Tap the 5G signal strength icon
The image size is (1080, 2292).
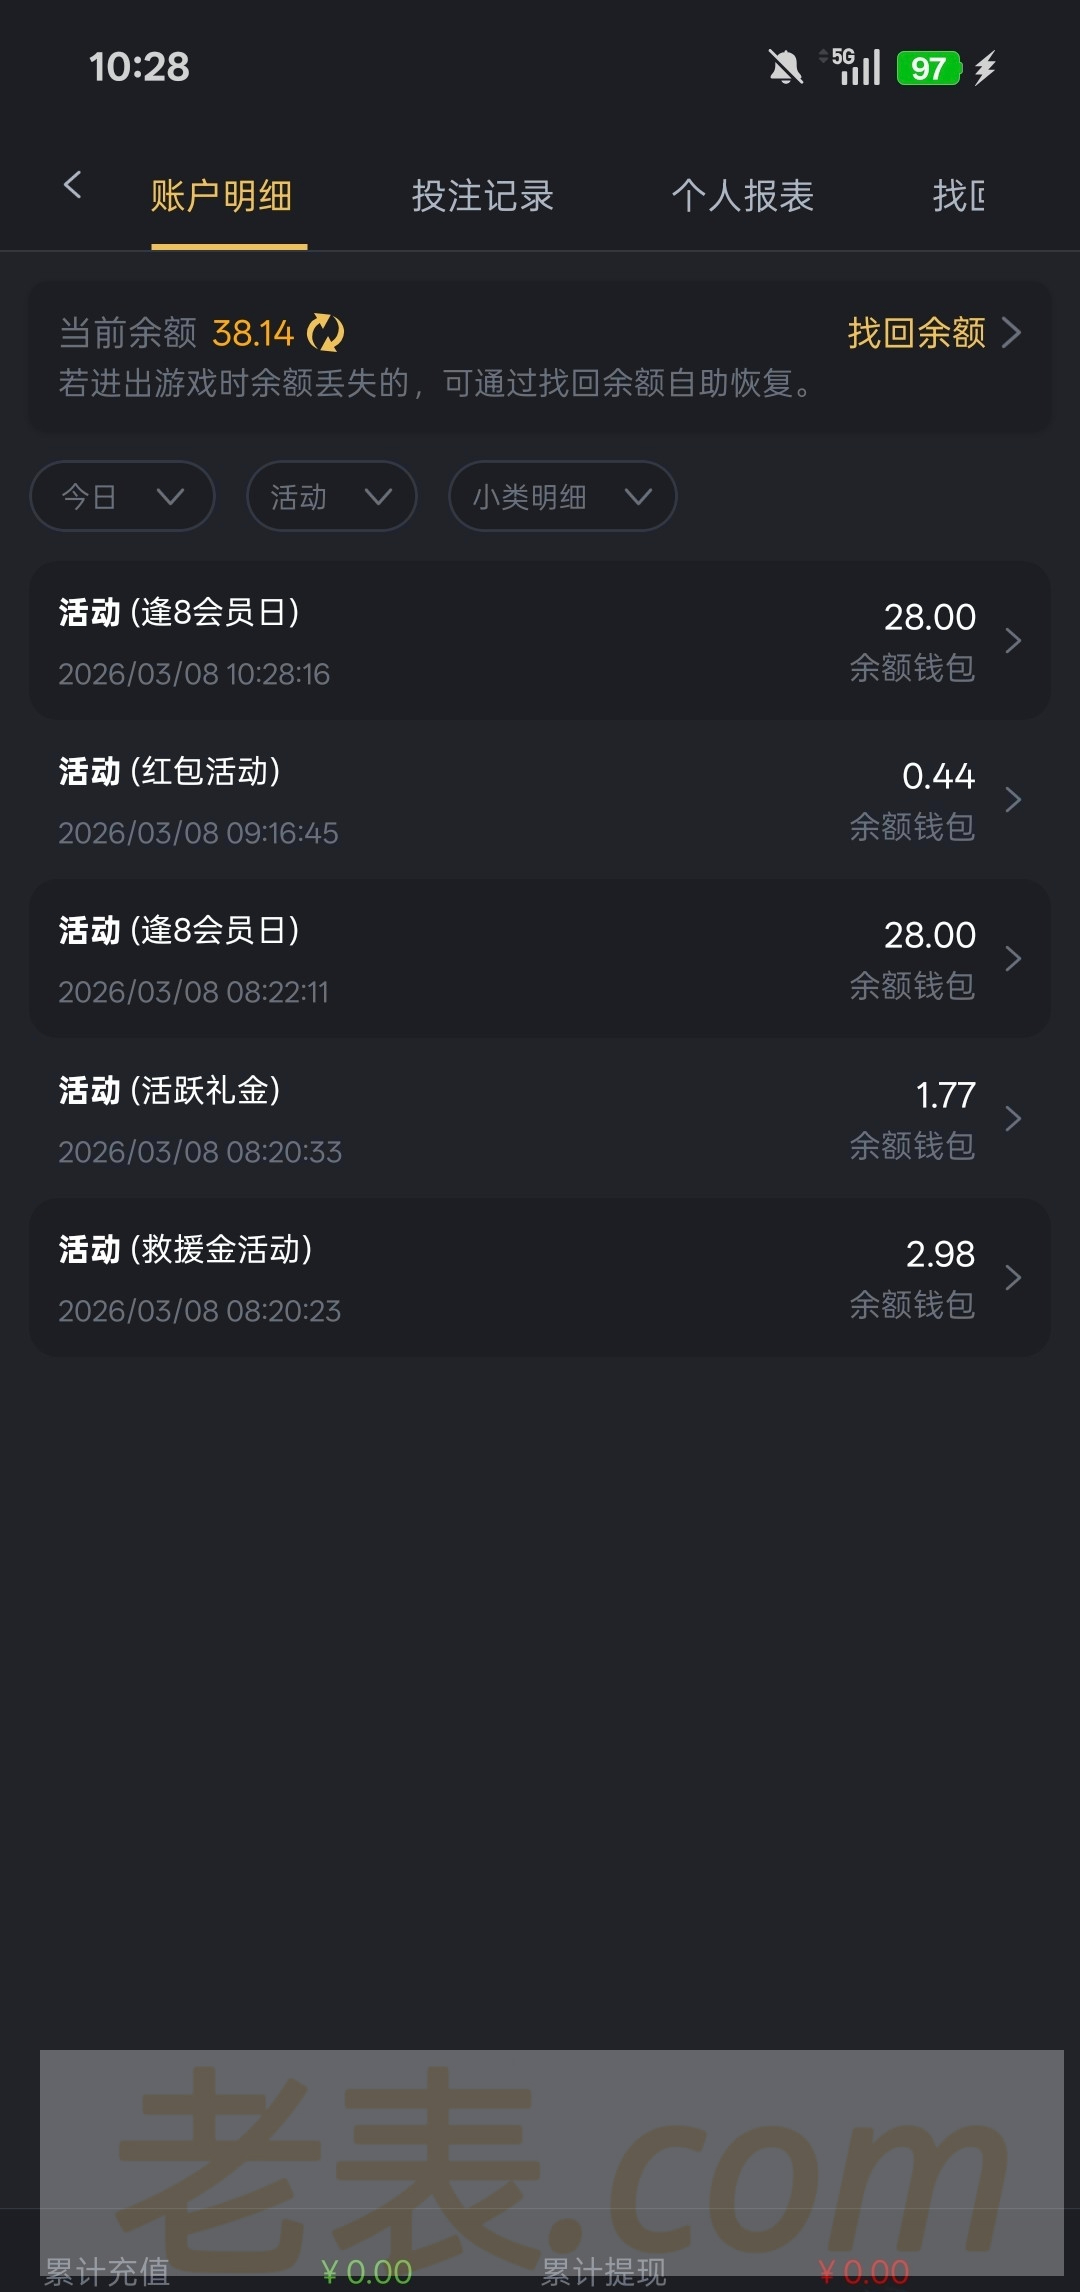[852, 67]
